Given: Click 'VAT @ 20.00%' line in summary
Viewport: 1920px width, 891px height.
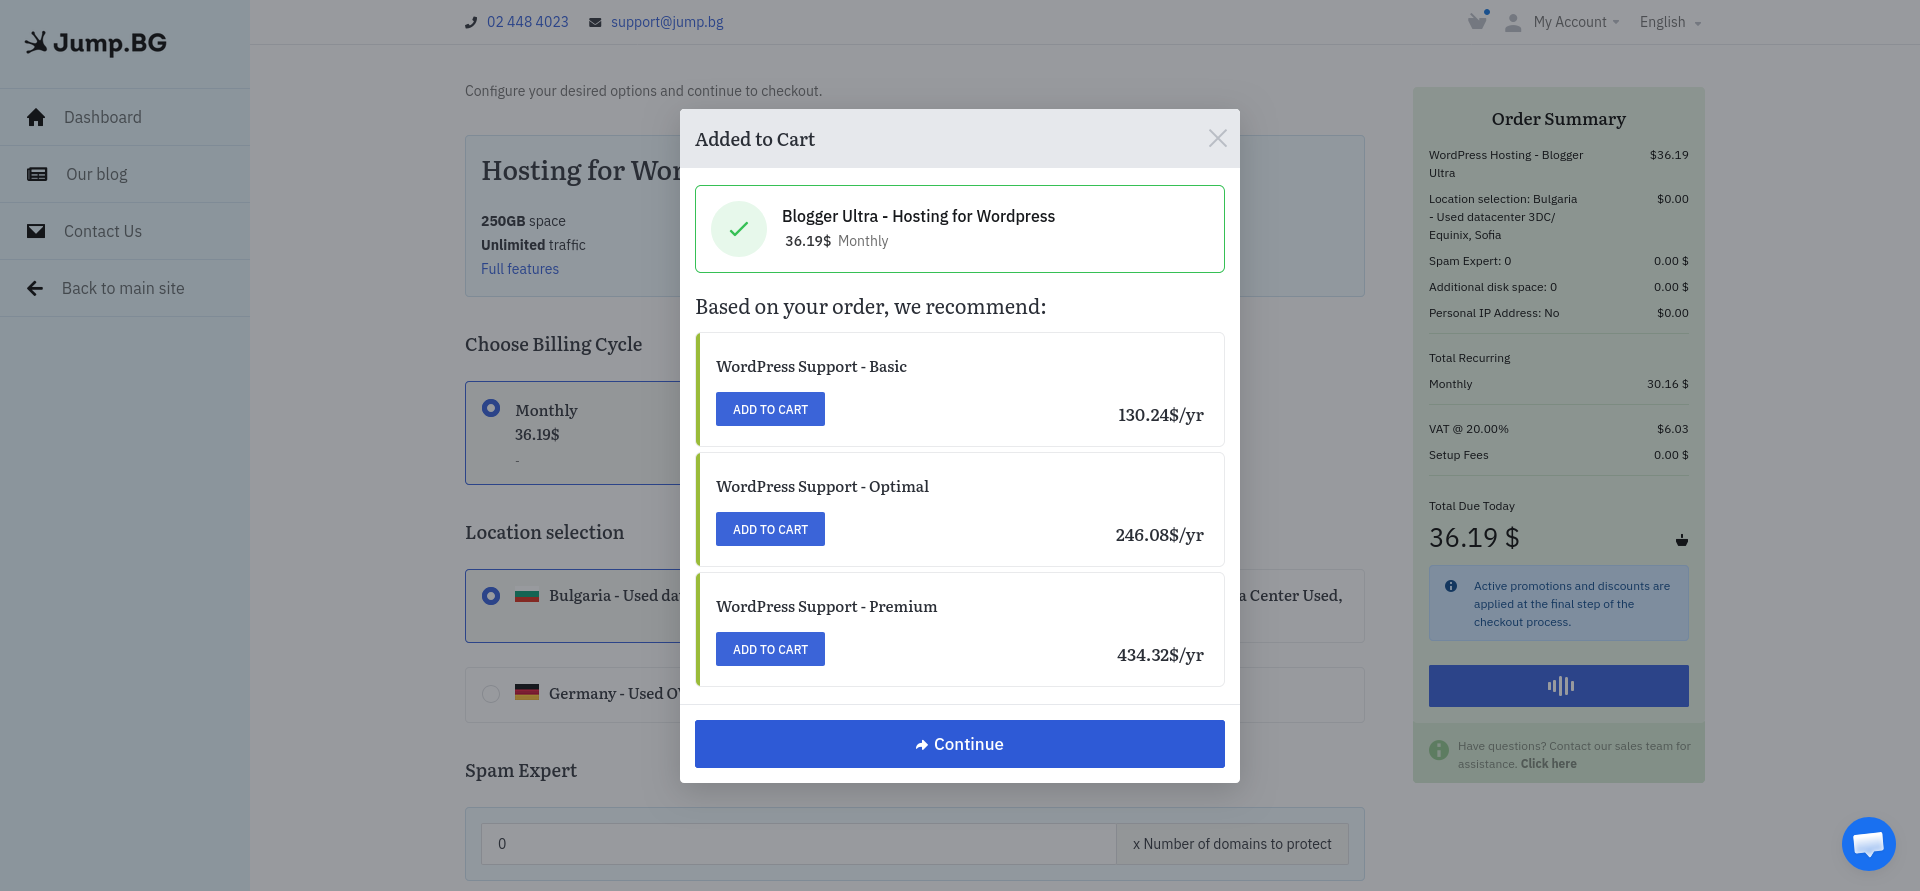Looking at the screenshot, I should [1558, 429].
